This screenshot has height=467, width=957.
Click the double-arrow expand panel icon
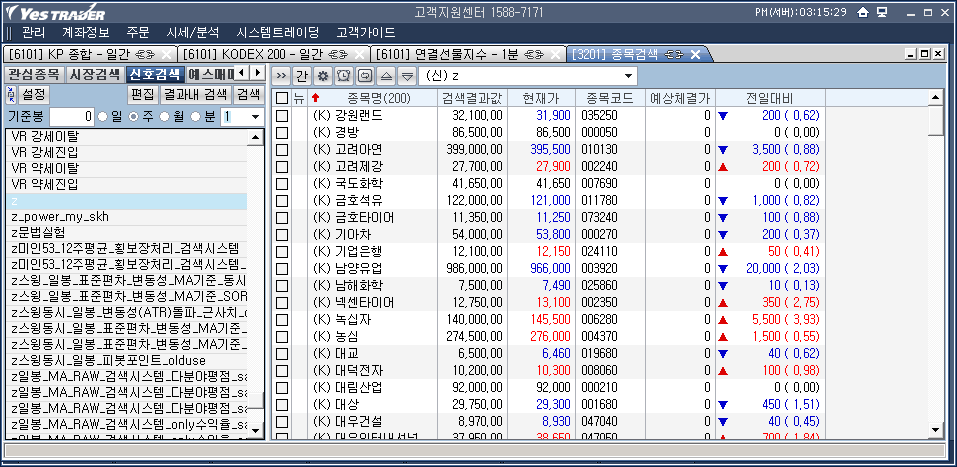coord(281,76)
